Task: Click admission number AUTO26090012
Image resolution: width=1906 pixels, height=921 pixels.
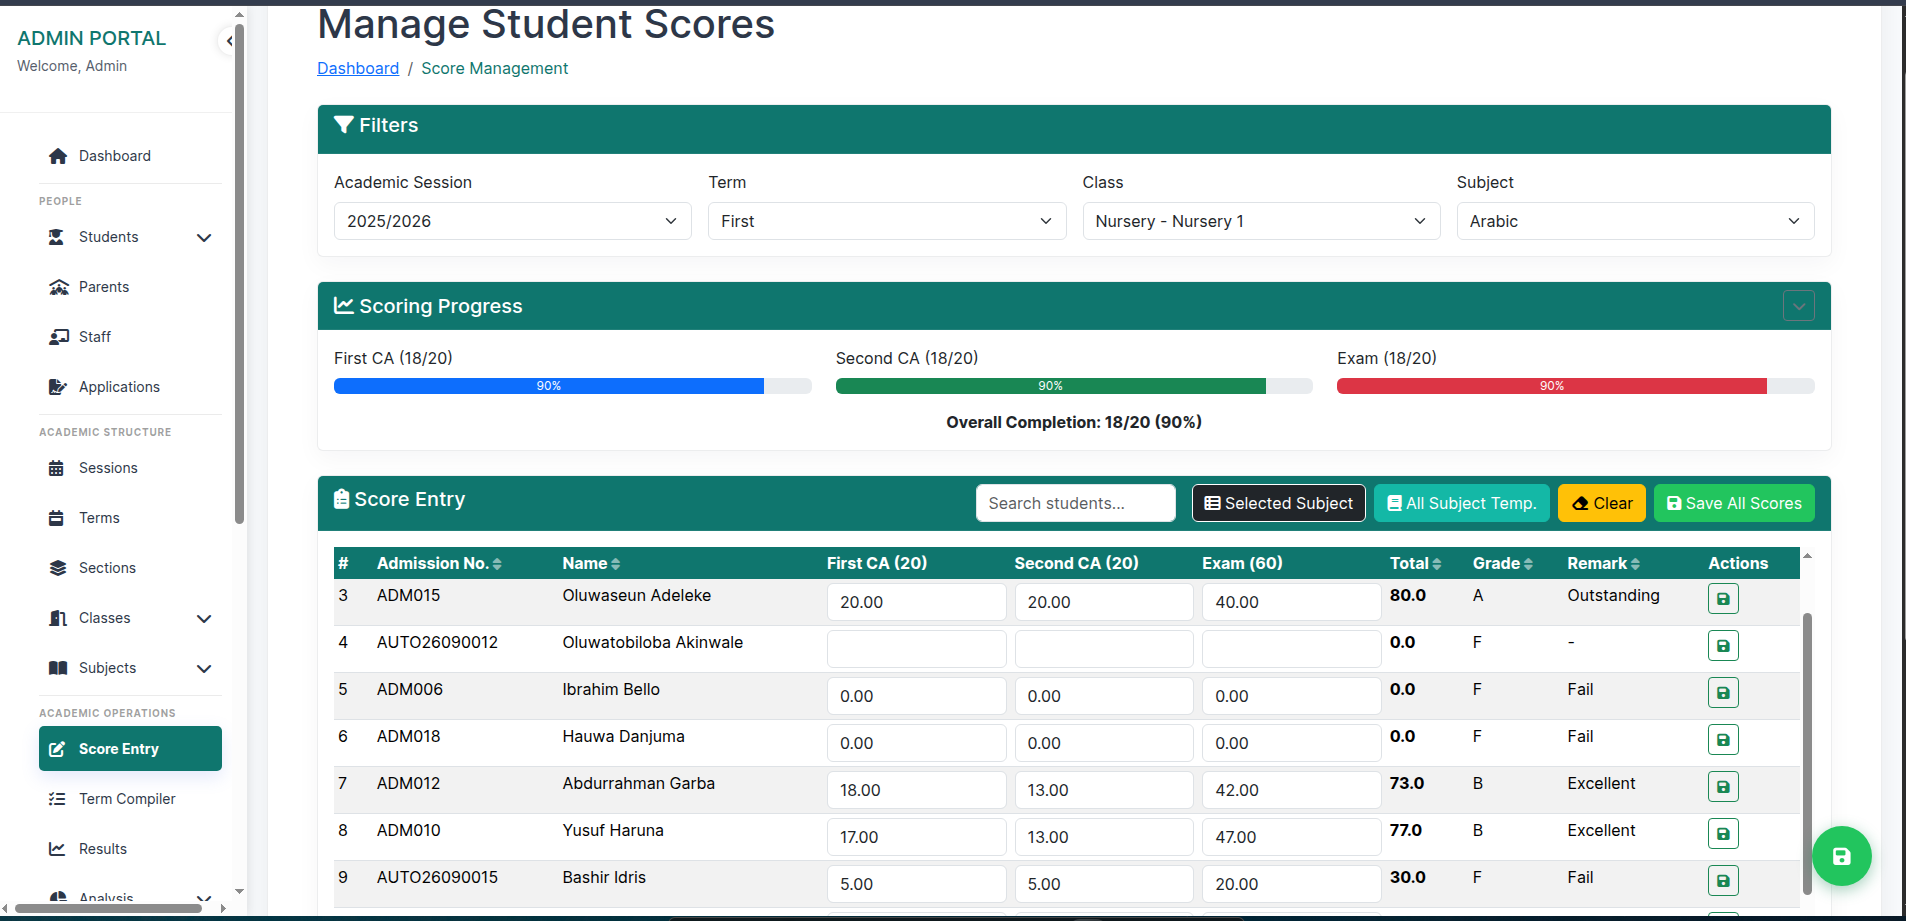Action: 437,642
